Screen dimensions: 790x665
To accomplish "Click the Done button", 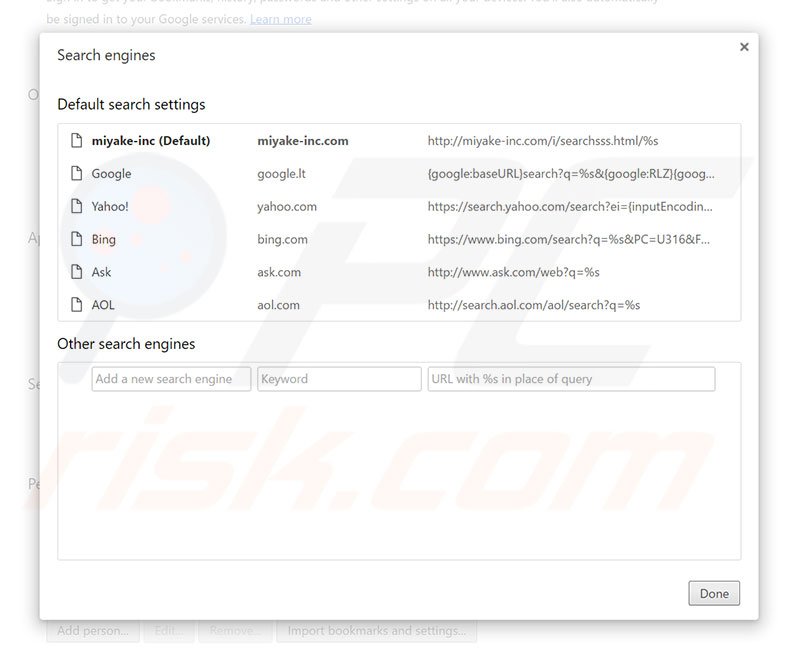I will [714, 593].
